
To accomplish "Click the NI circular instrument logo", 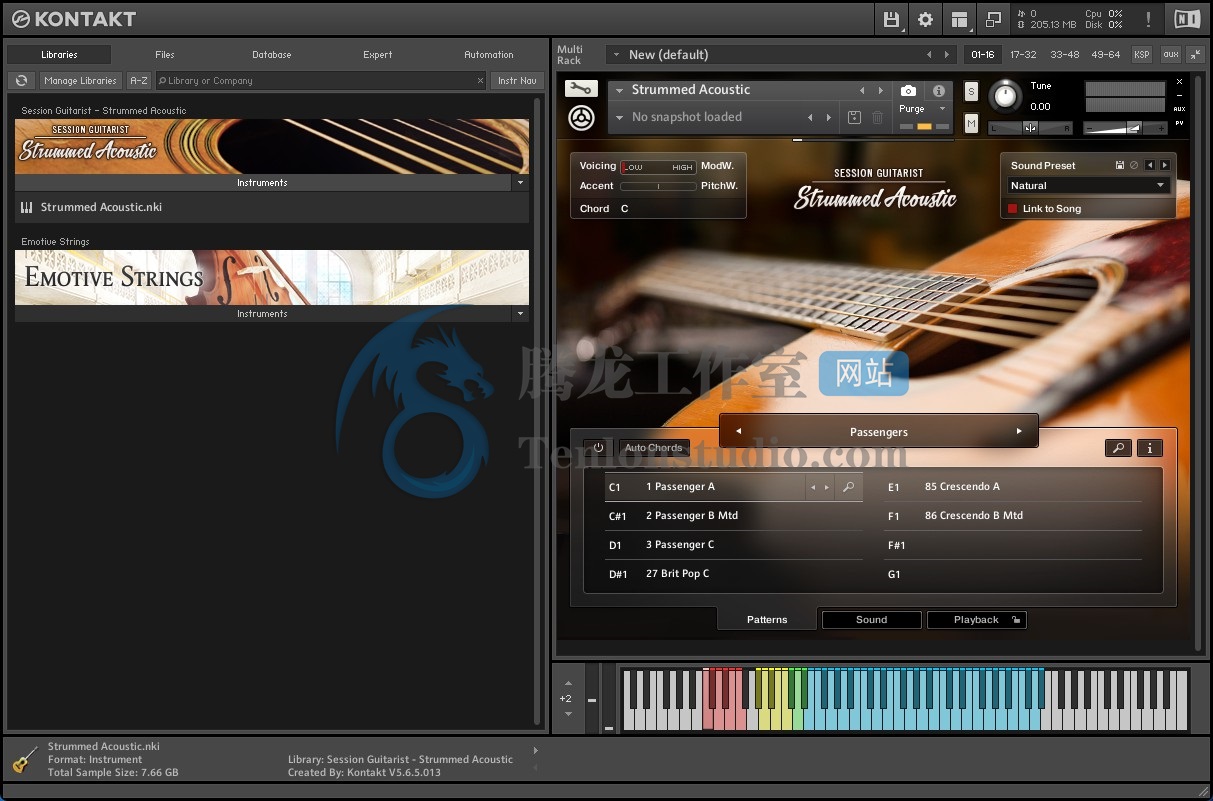I will click(x=580, y=117).
